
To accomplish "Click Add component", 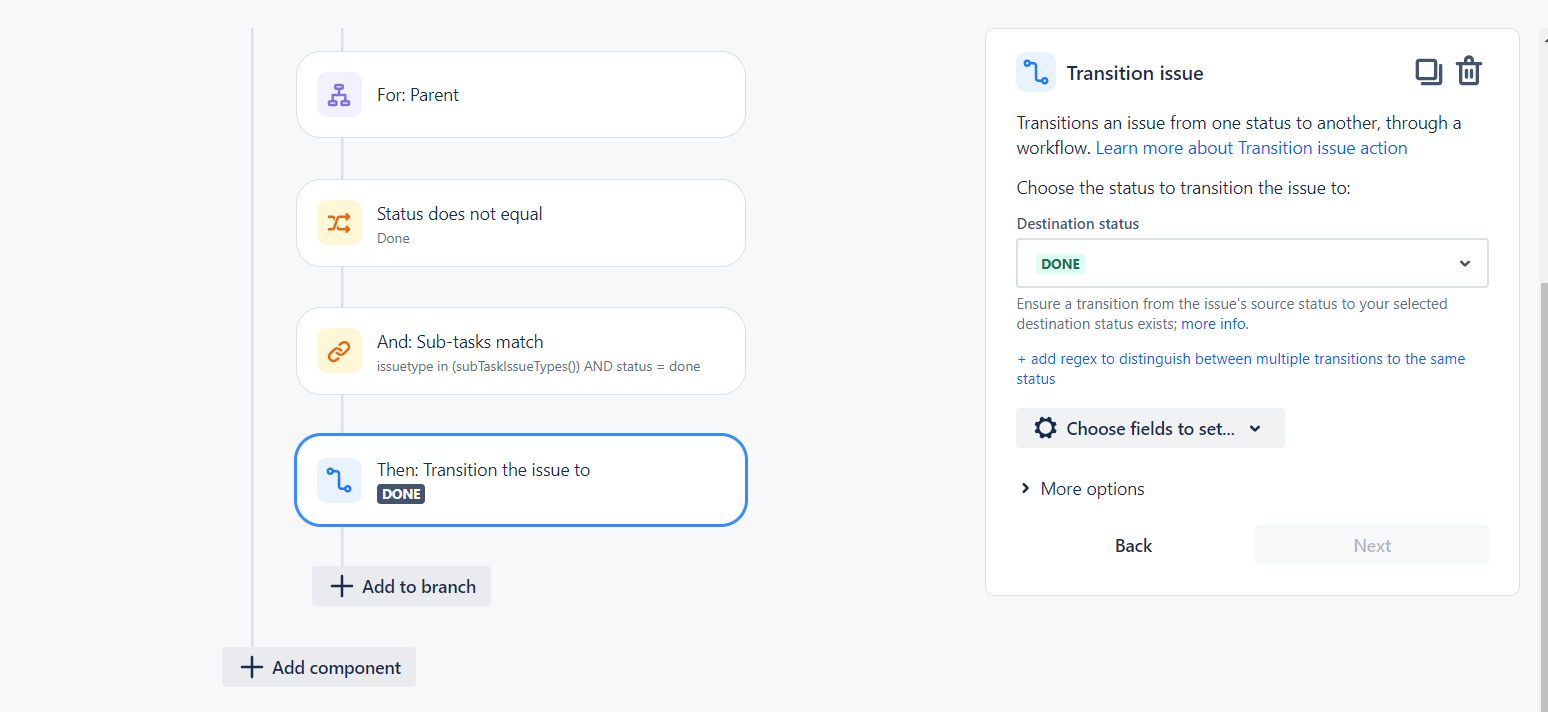I will coord(318,667).
